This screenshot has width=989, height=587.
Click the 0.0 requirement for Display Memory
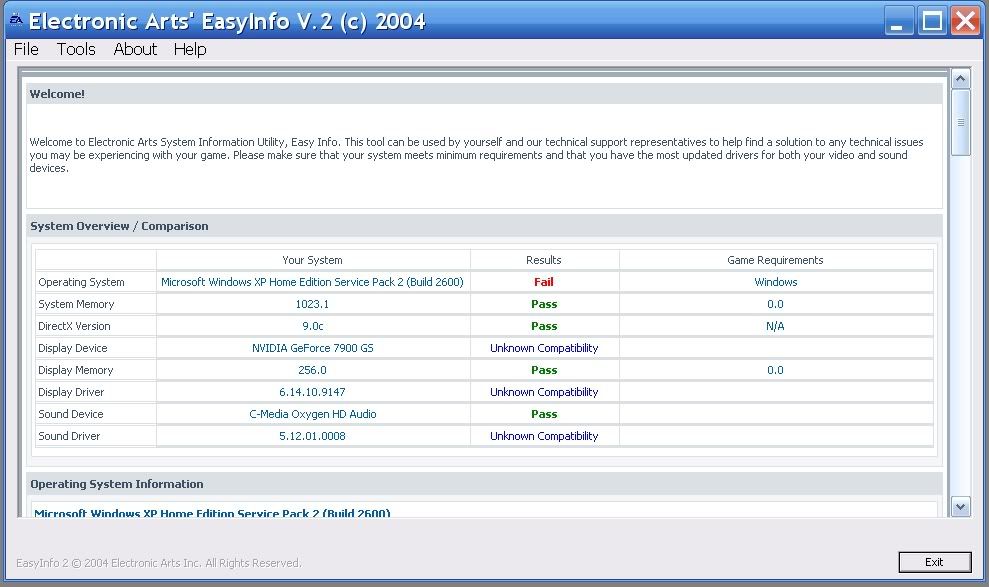point(775,370)
